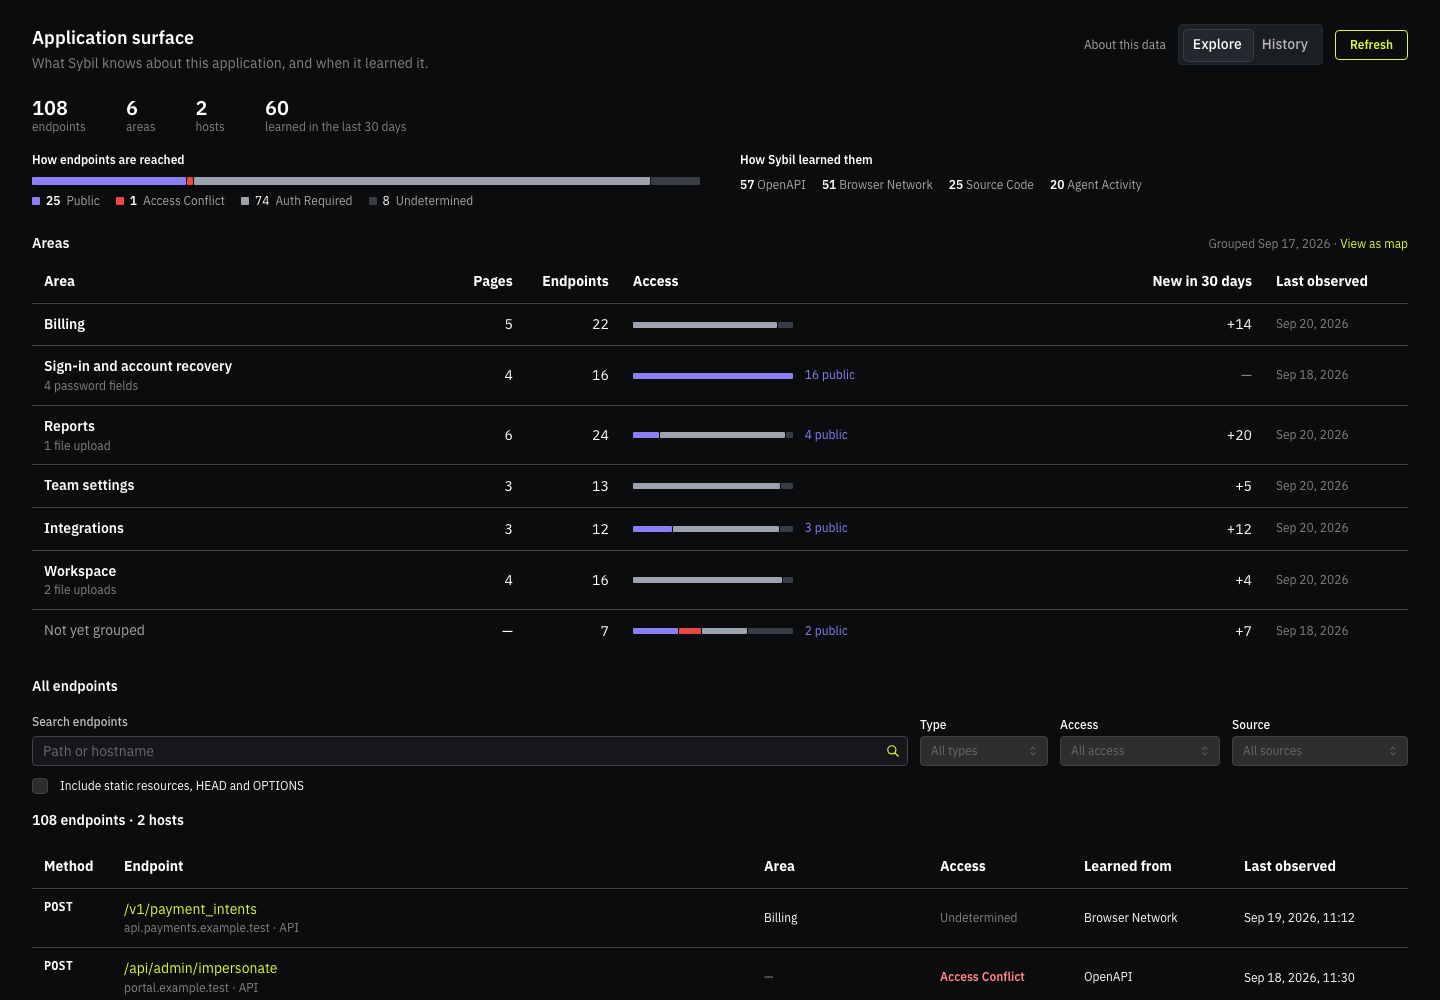Click the 57 OpenAPI source count
Viewport: 1440px width, 1000px height.
click(772, 185)
